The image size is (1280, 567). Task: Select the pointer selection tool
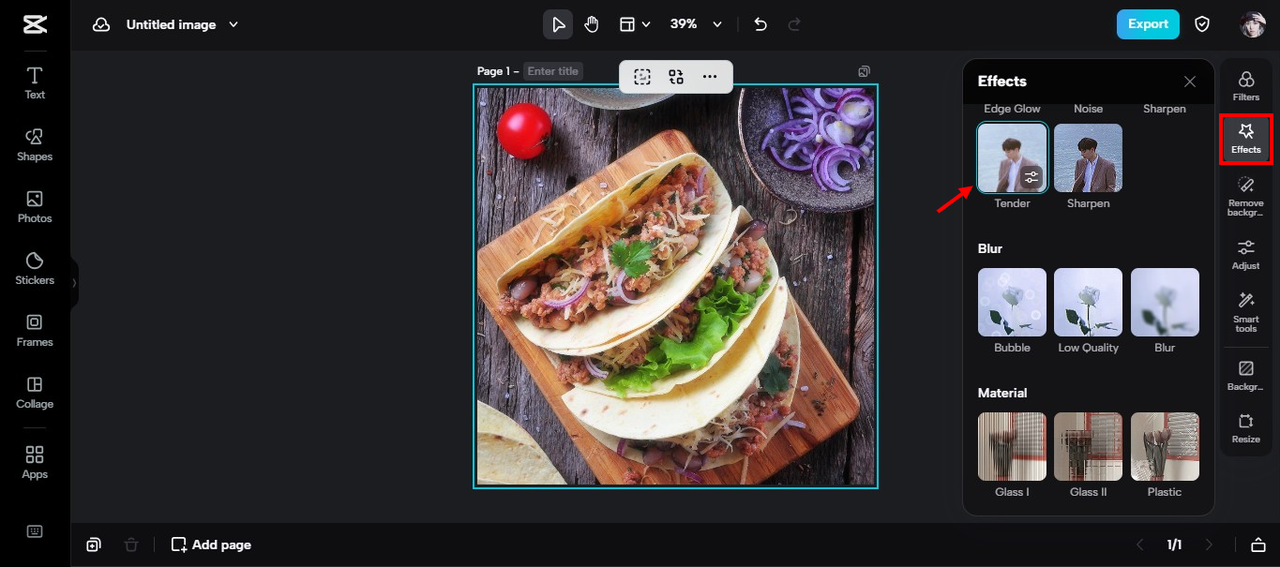[x=558, y=24]
